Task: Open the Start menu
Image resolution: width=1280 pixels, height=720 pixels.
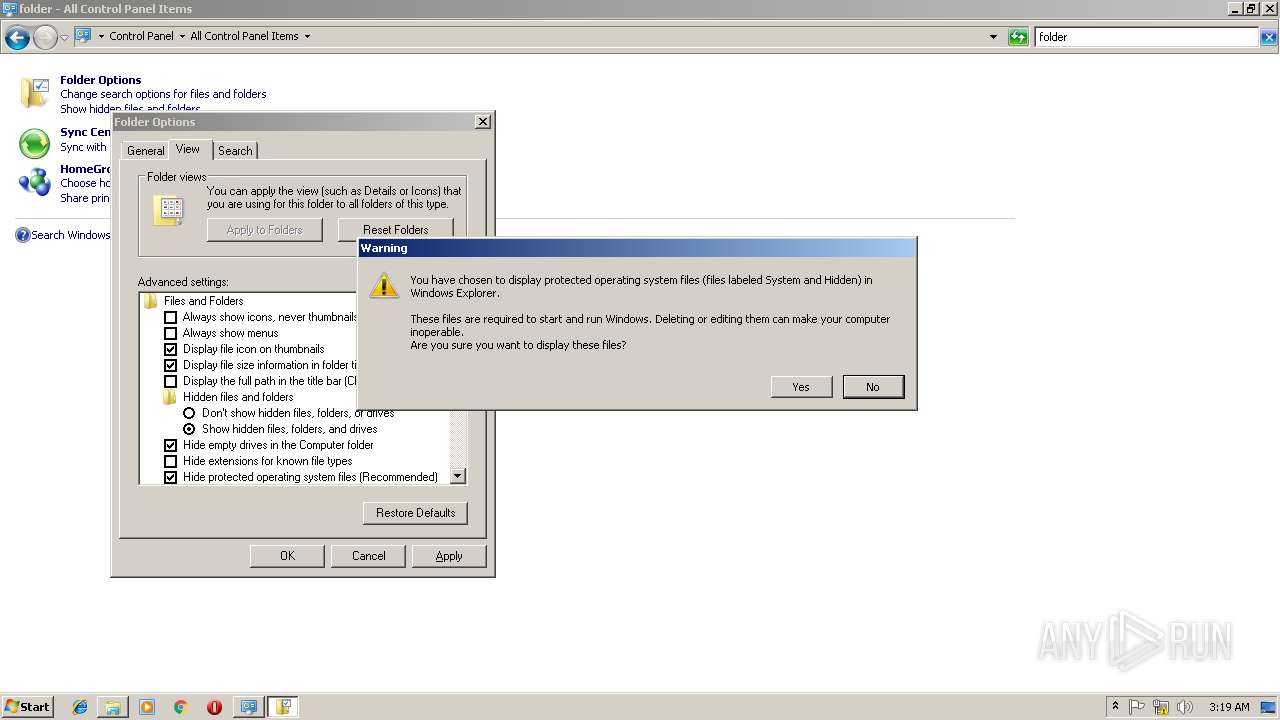Action: pos(27,706)
